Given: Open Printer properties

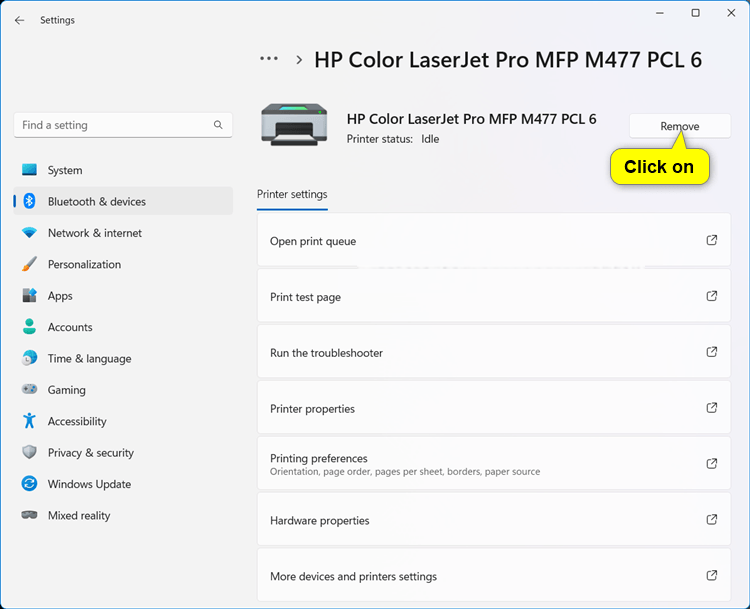Looking at the screenshot, I should click(x=494, y=408).
